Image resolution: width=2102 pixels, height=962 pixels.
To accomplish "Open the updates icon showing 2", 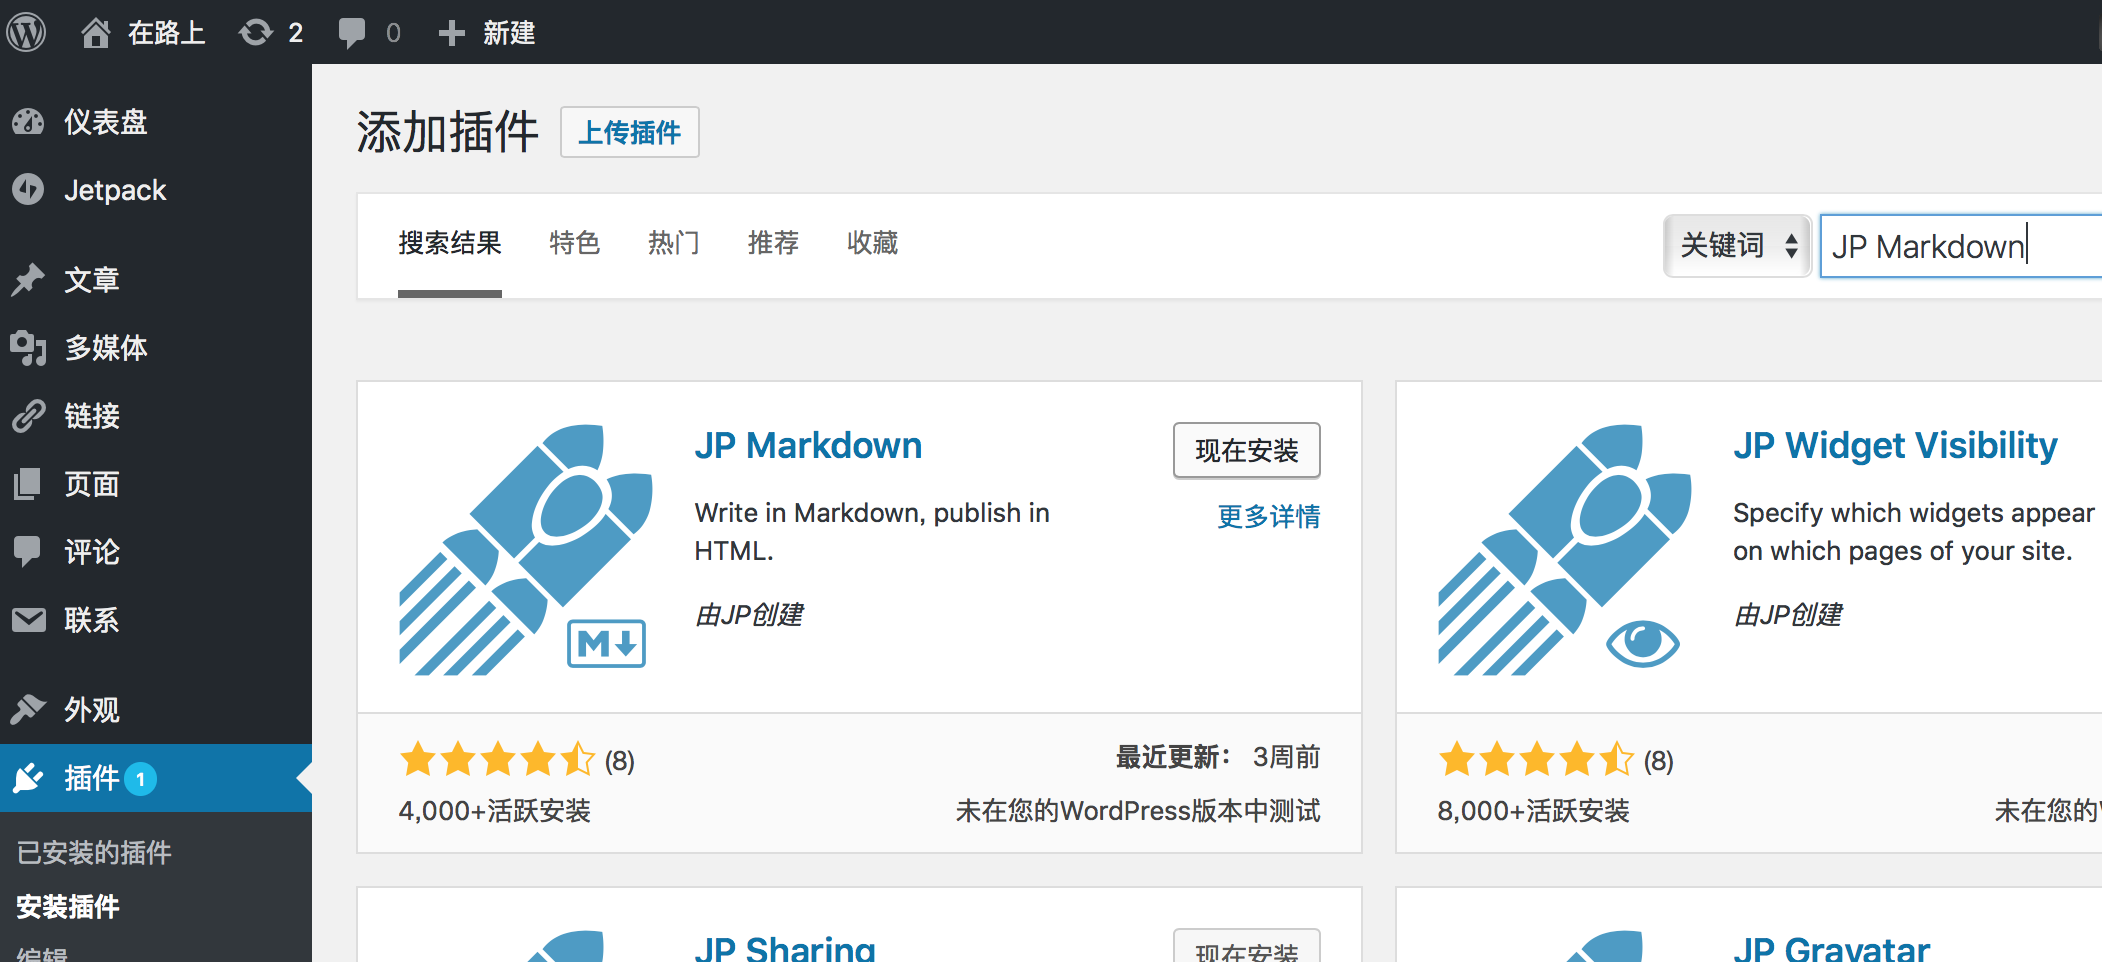I will pyautogui.click(x=256, y=33).
